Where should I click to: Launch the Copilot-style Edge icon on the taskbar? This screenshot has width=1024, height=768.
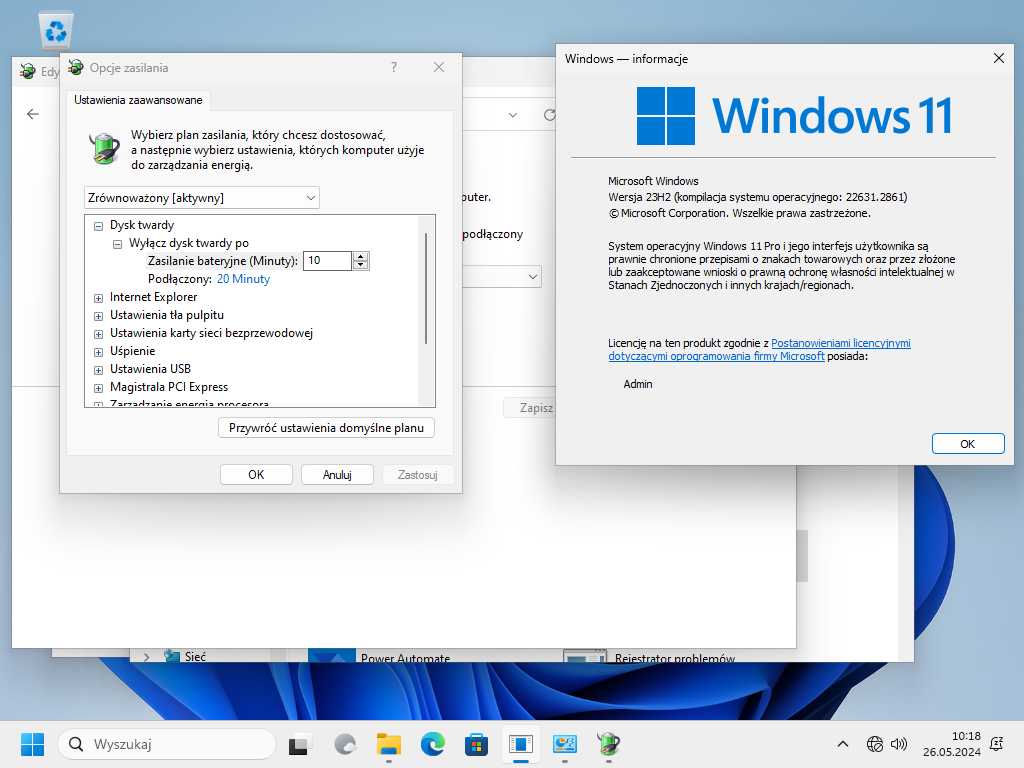(345, 744)
